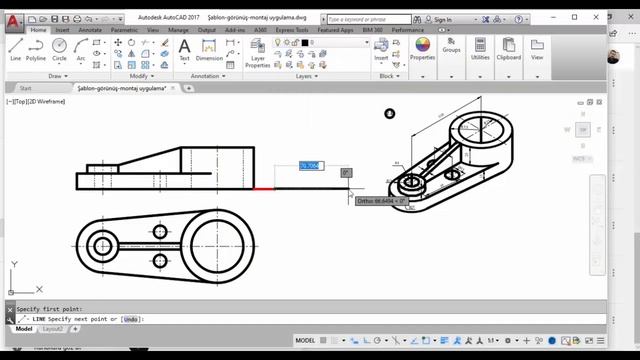Image resolution: width=640 pixels, height=360 pixels.
Task: Expand the Layers panel
Action: pos(307,76)
